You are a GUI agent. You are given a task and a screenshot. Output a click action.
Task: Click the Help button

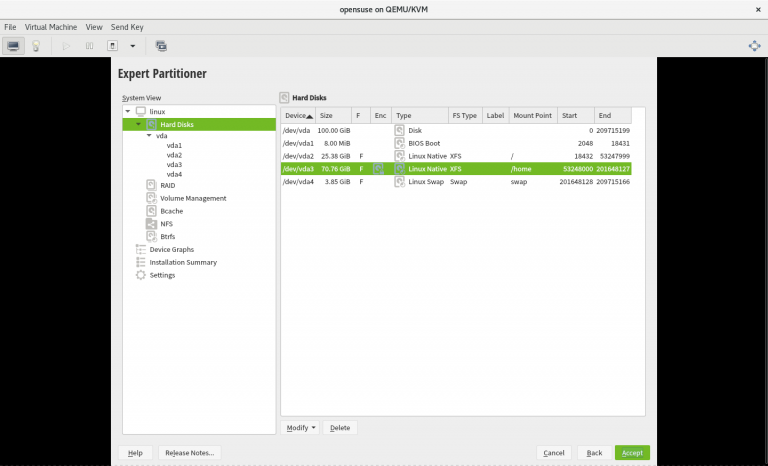pyautogui.click(x=135, y=453)
